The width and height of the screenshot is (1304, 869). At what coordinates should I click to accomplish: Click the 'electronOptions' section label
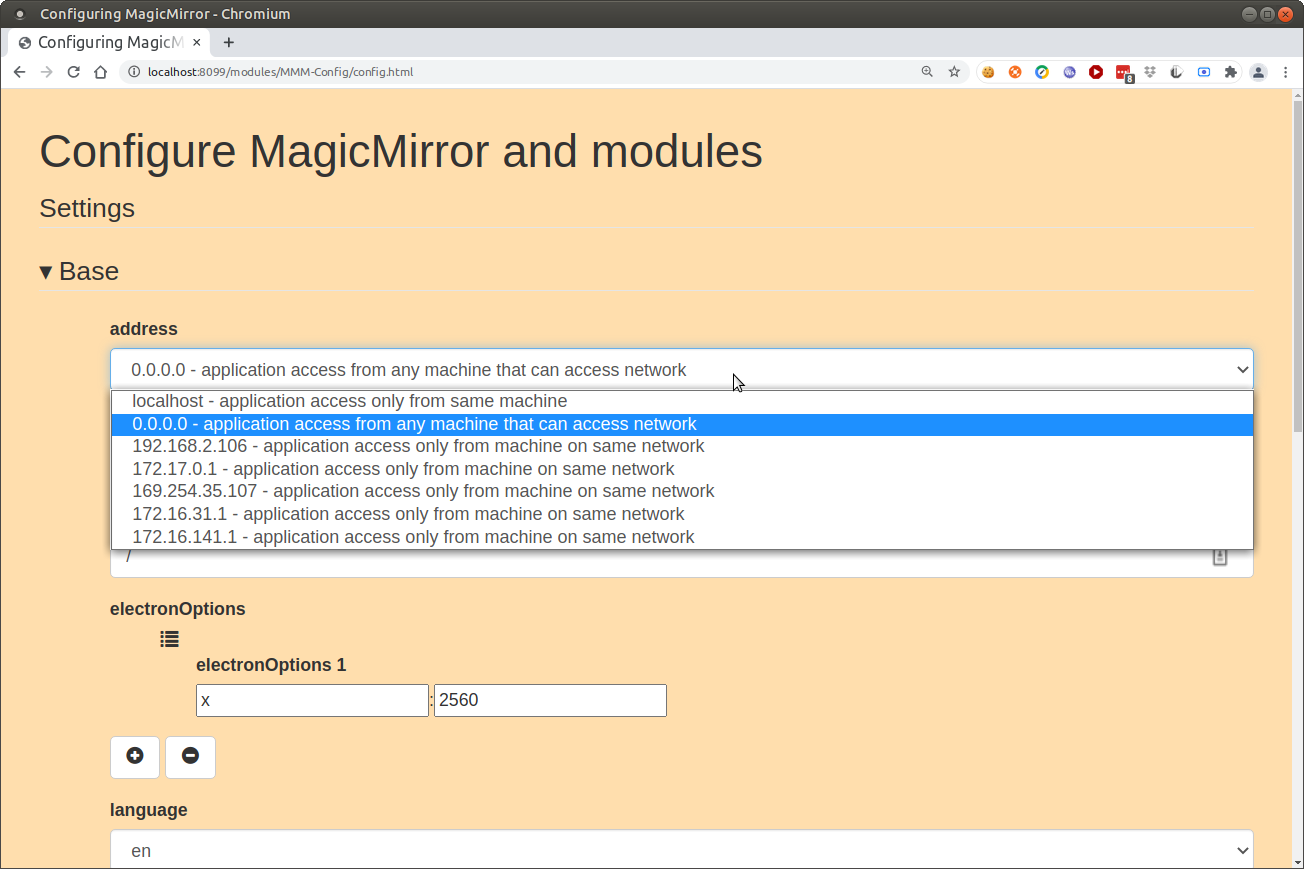[x=177, y=608]
